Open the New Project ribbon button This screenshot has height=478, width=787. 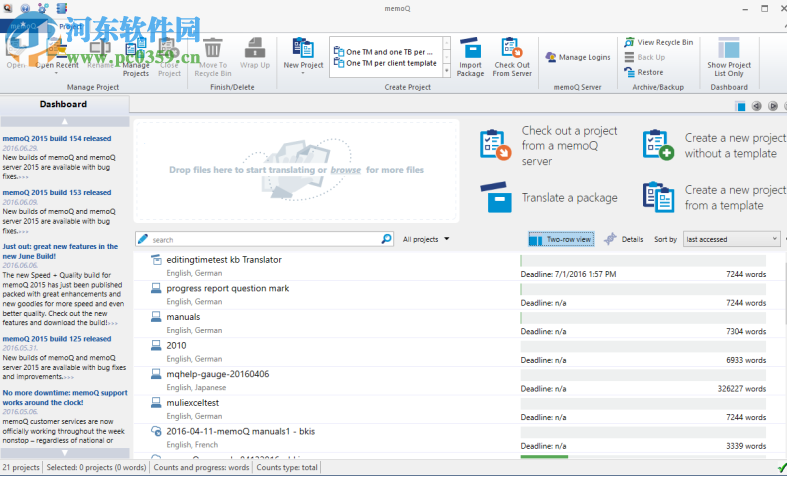pos(303,54)
